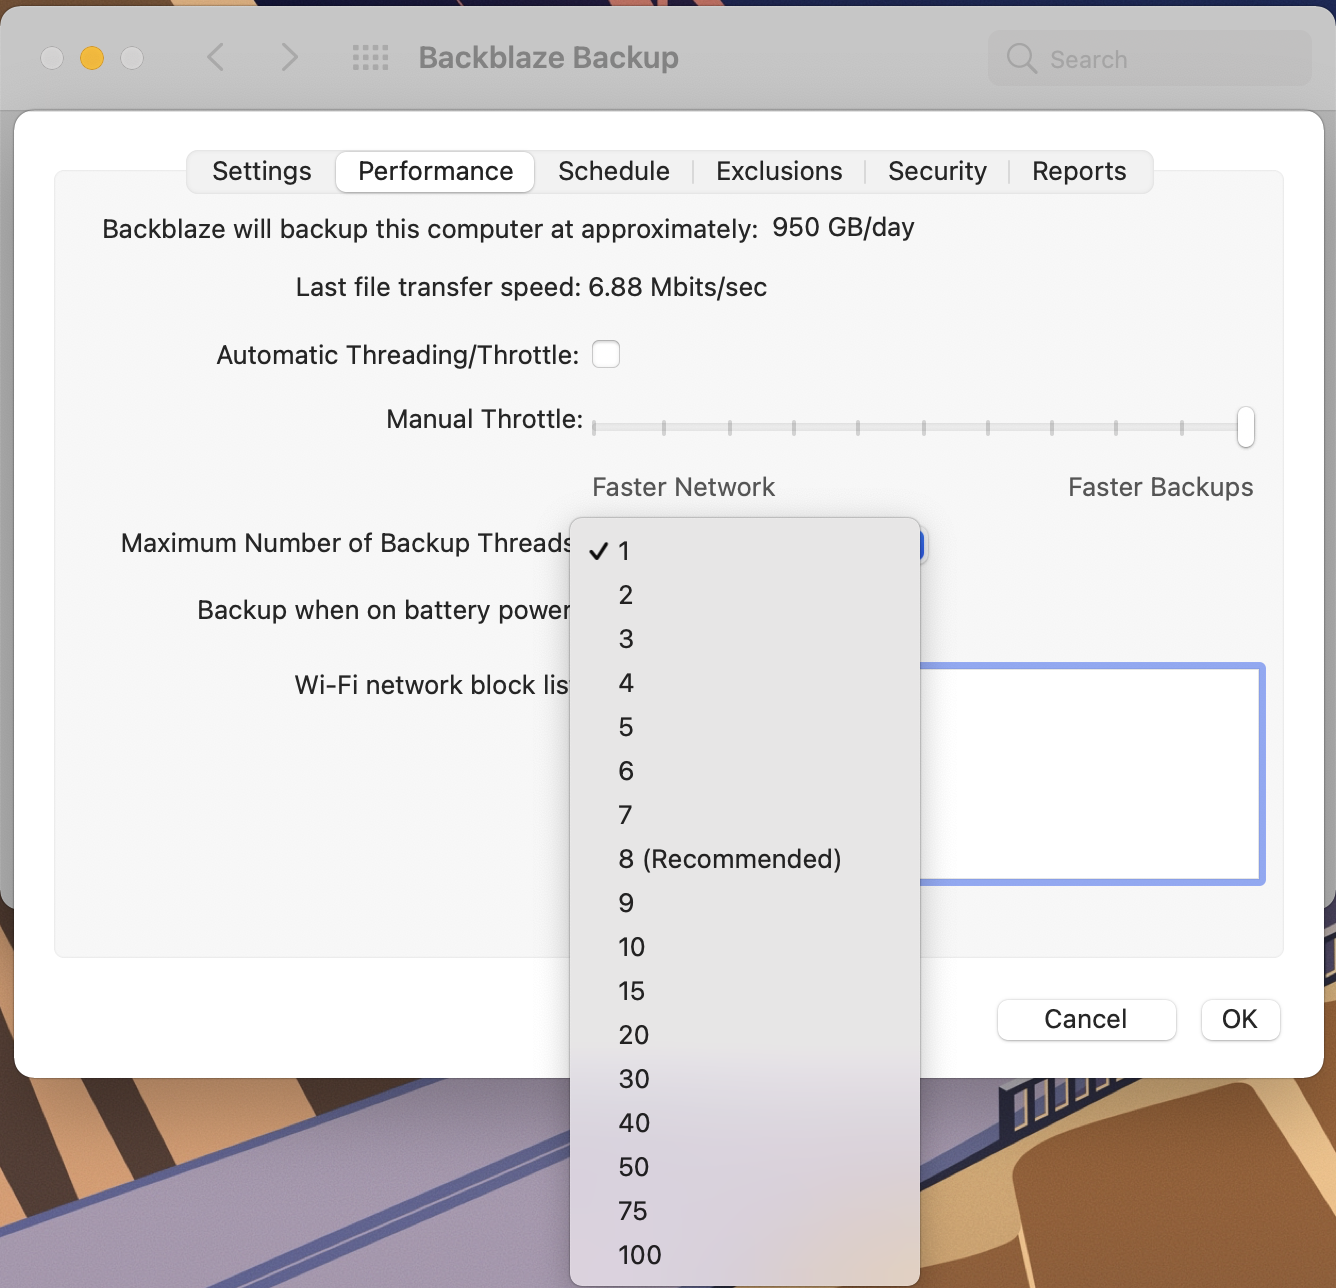View the Reports tab
1336x1288 pixels.
coord(1079,171)
